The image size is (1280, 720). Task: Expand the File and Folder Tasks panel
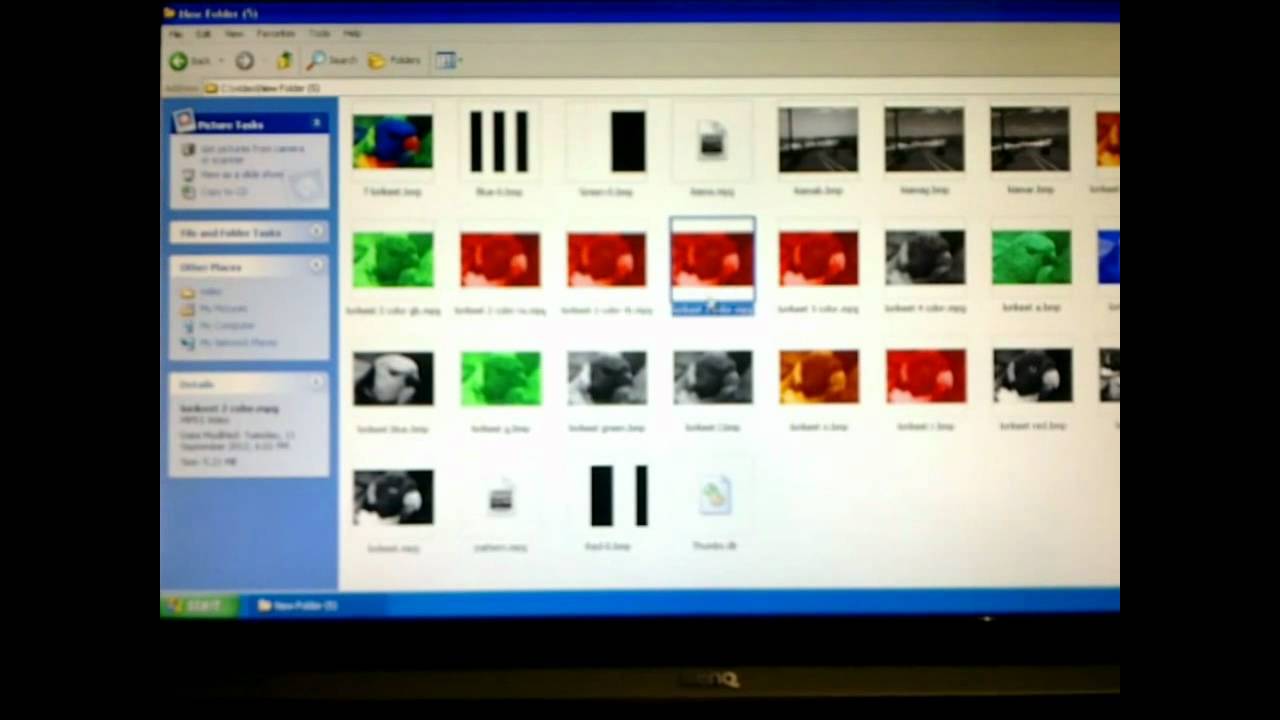[317, 232]
